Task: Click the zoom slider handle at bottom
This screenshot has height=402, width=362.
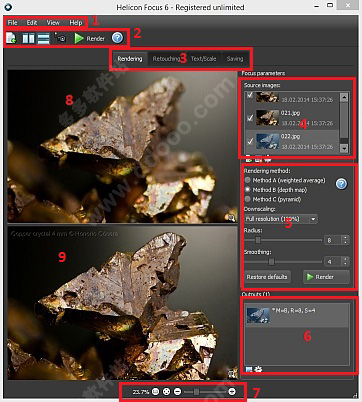Action: pyautogui.click(x=197, y=392)
